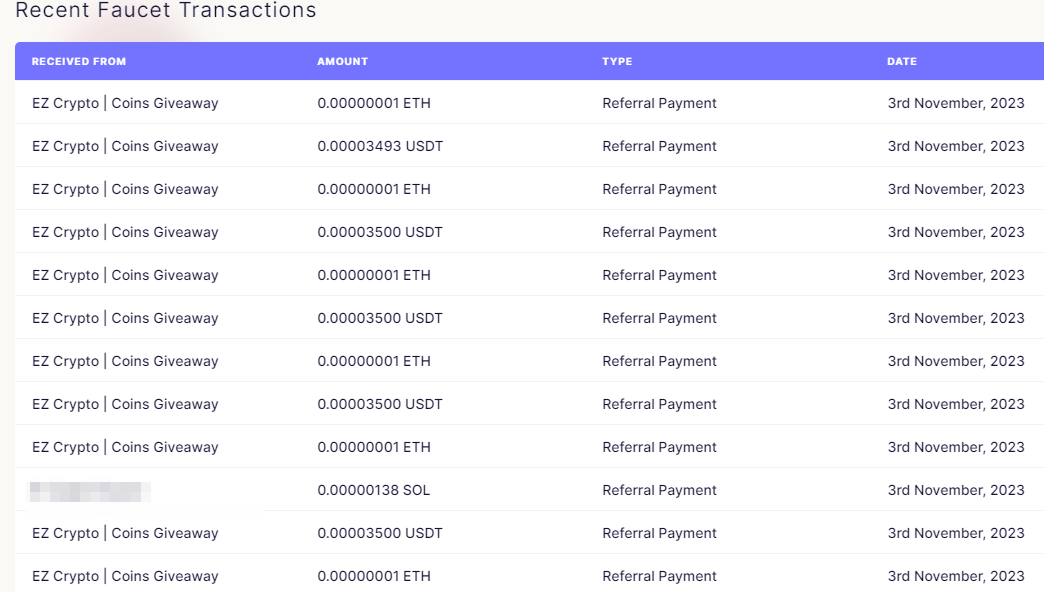This screenshot has height=592, width=1044.
Task: Click Referral Payment in the SOL row
Action: [659, 490]
